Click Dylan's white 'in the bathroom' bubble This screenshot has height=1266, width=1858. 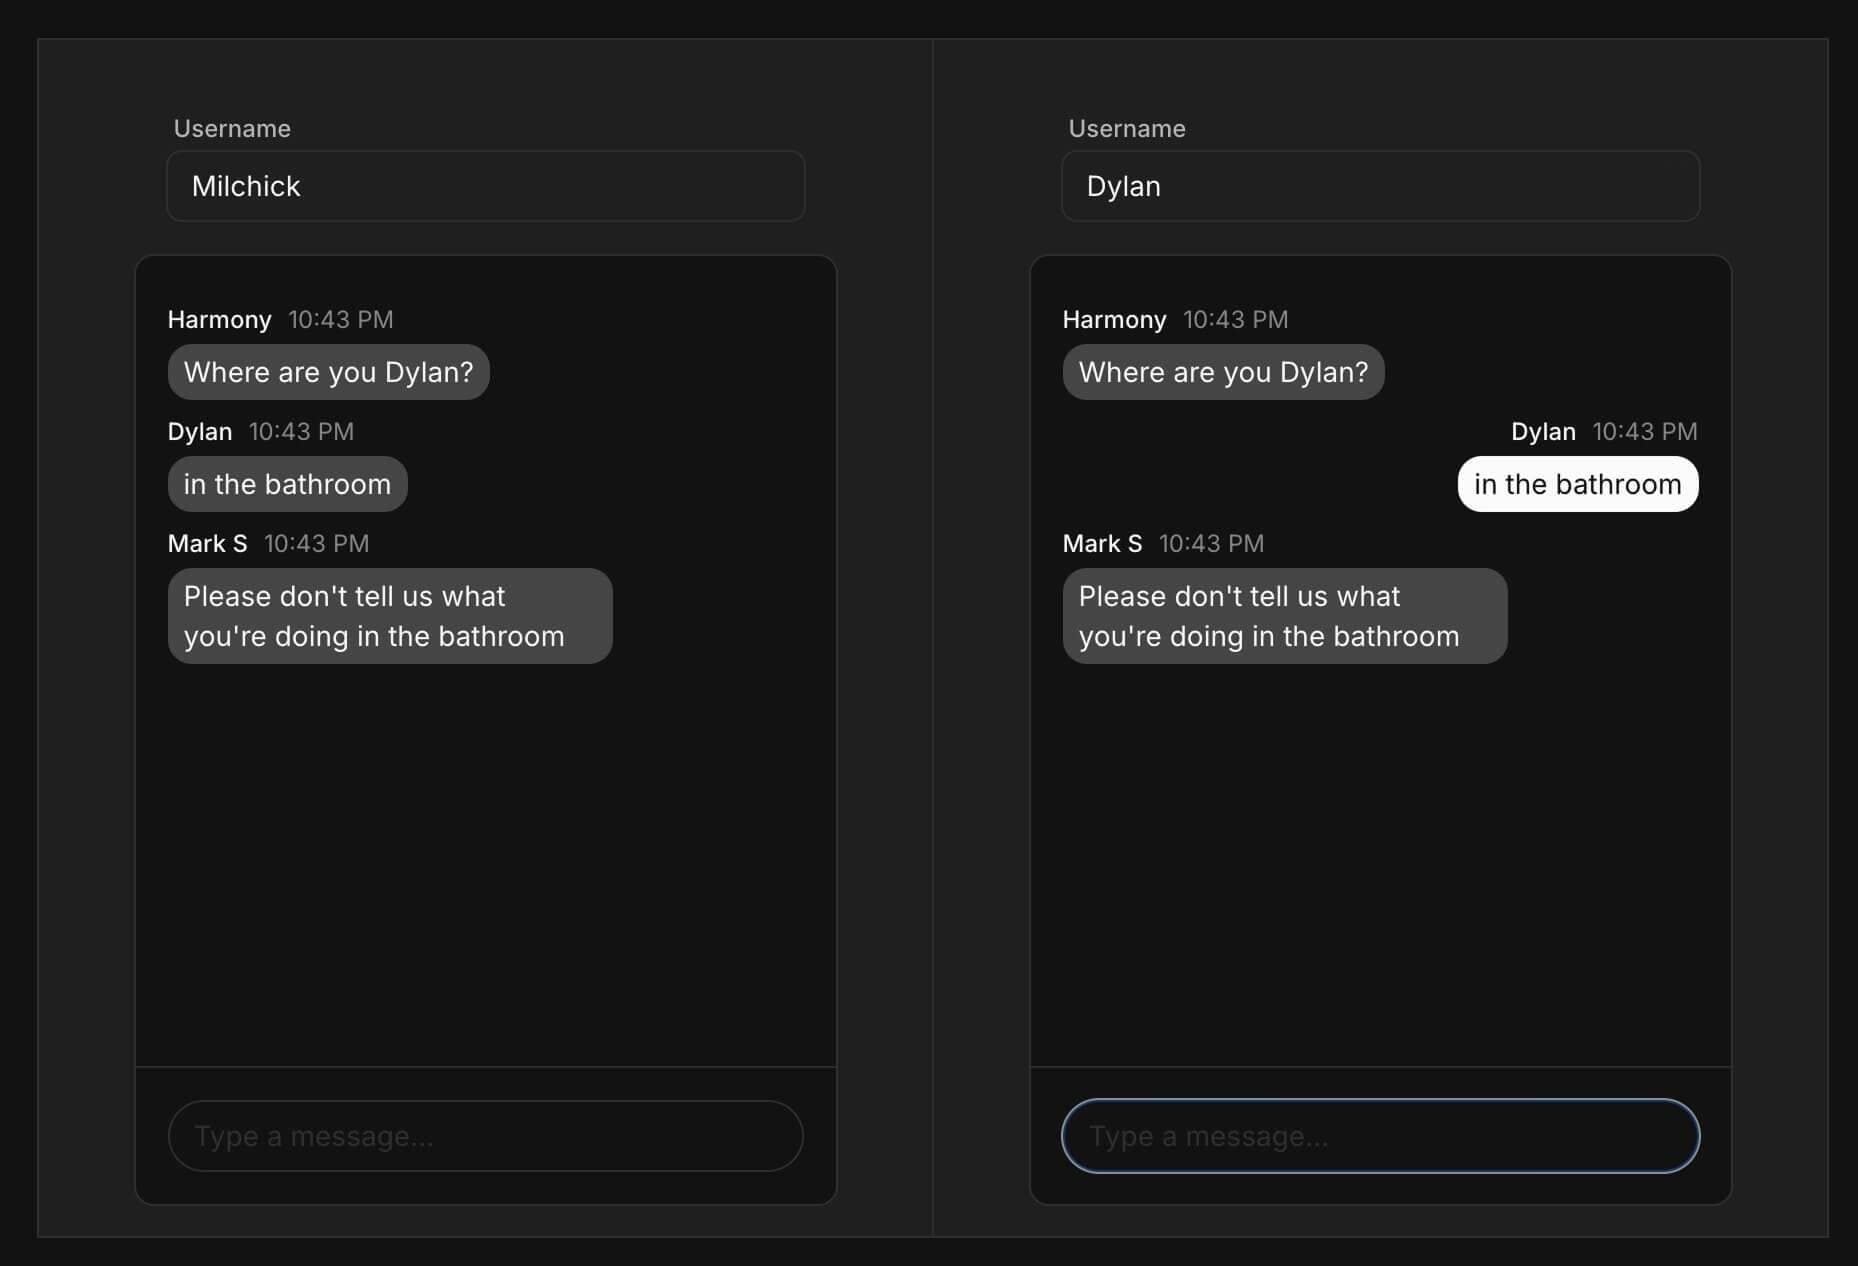(x=1577, y=484)
